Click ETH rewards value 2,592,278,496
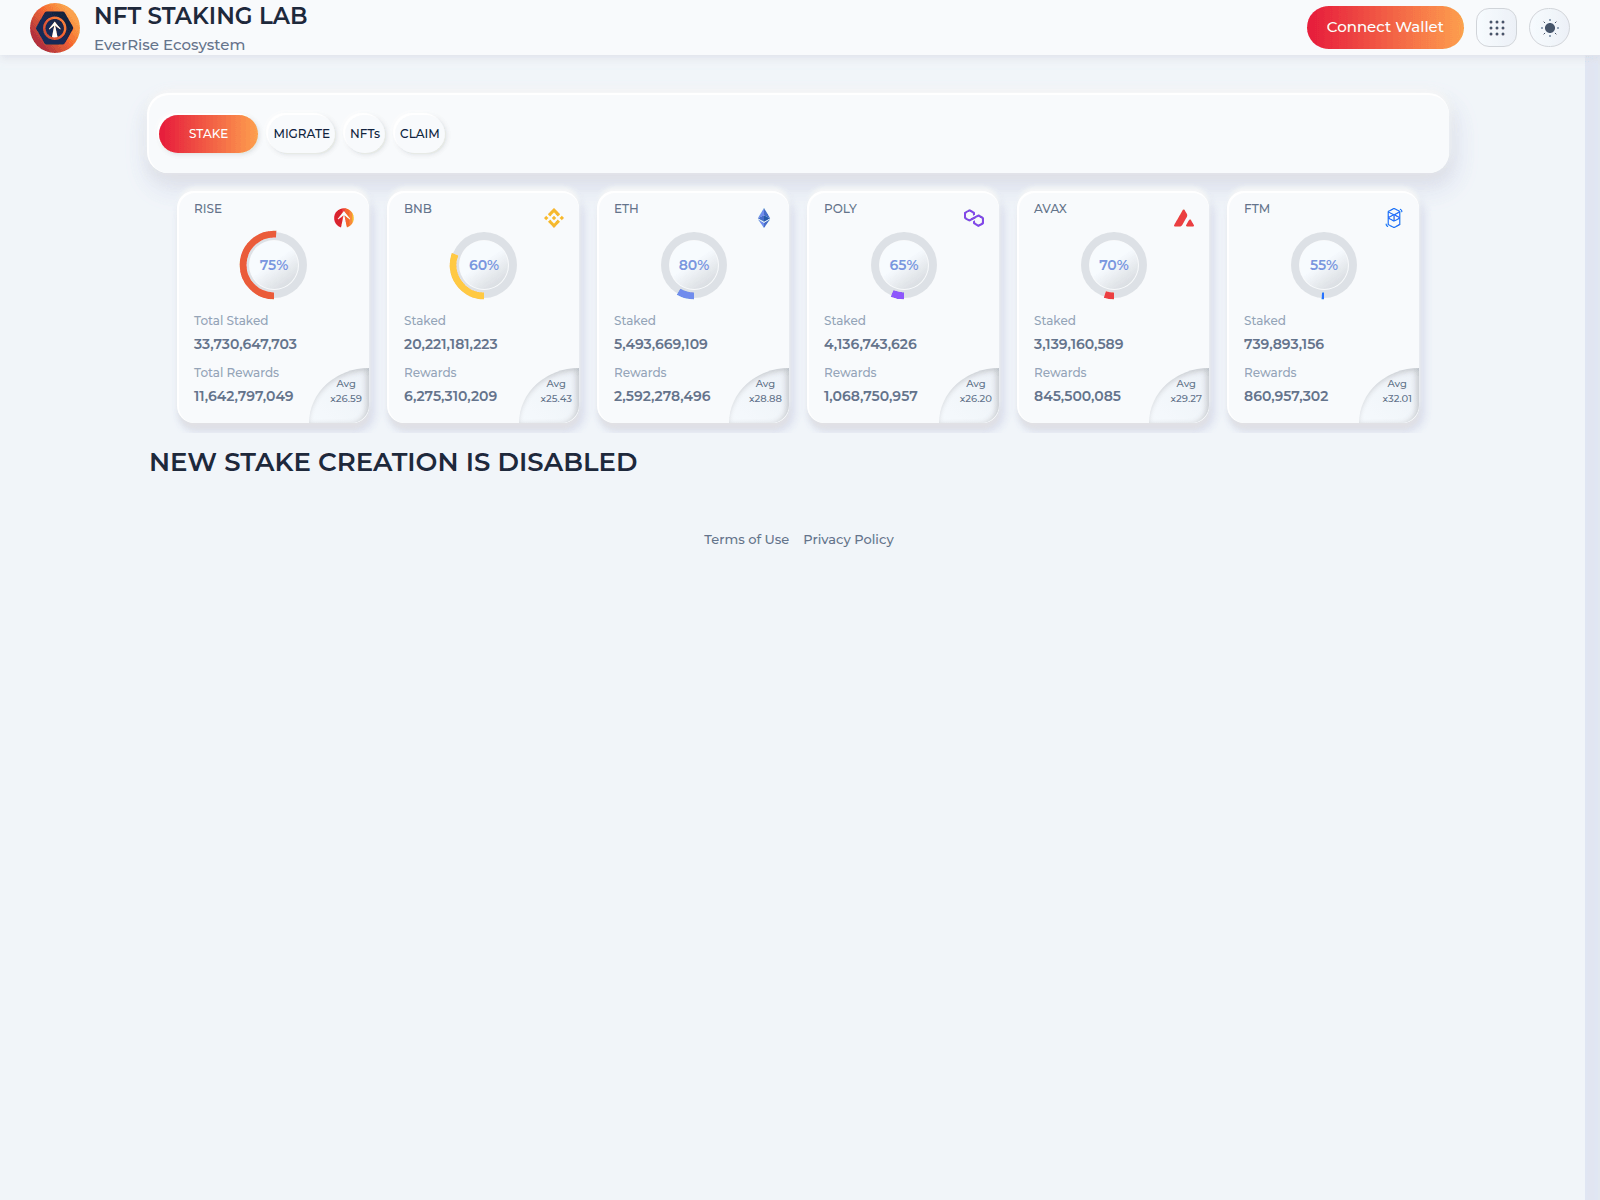 click(x=662, y=396)
